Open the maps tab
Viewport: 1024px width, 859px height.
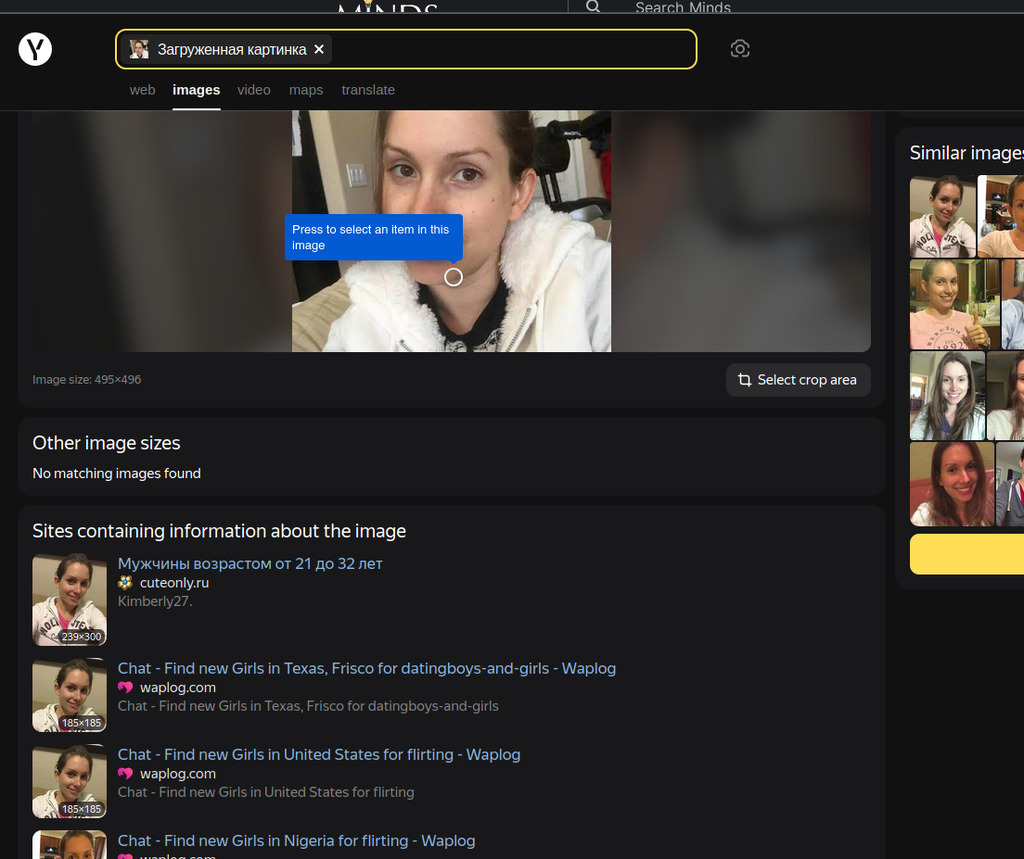306,90
